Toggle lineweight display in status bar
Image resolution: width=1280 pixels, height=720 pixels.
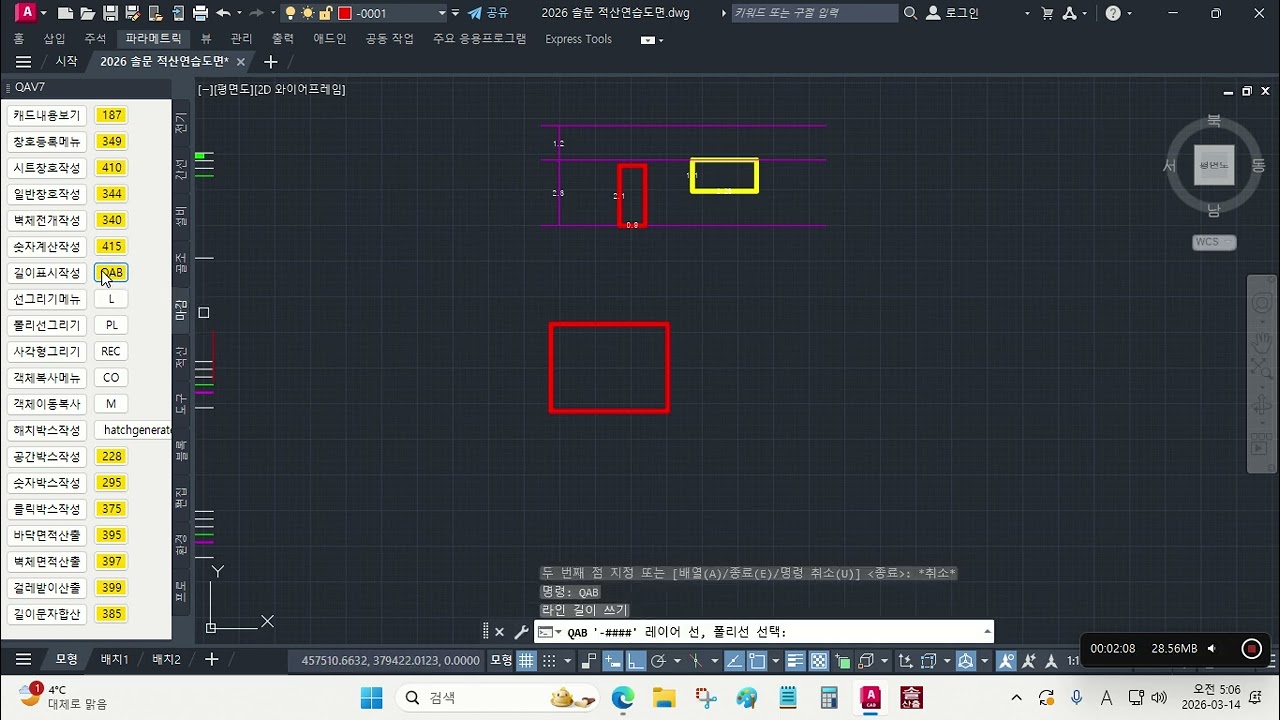click(x=794, y=661)
